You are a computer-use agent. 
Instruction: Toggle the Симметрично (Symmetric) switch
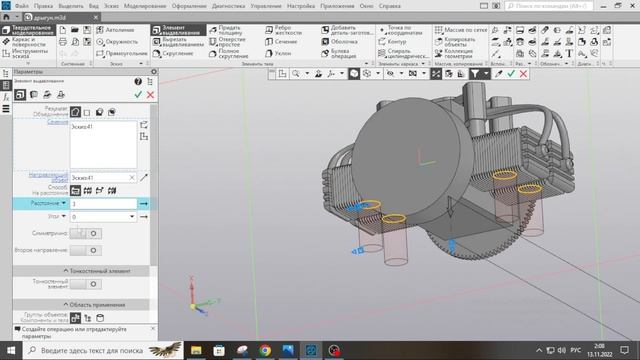tap(85, 233)
